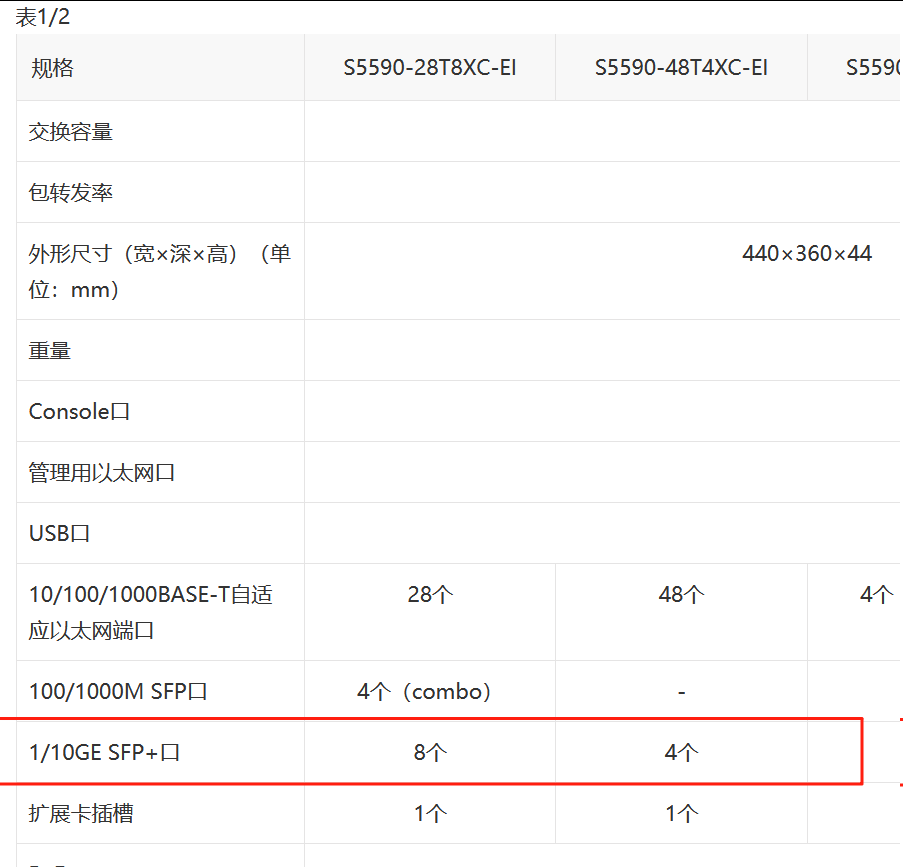This screenshot has height=867, width=903.
Task: Select the 交换容量 row label
Action: (71, 132)
